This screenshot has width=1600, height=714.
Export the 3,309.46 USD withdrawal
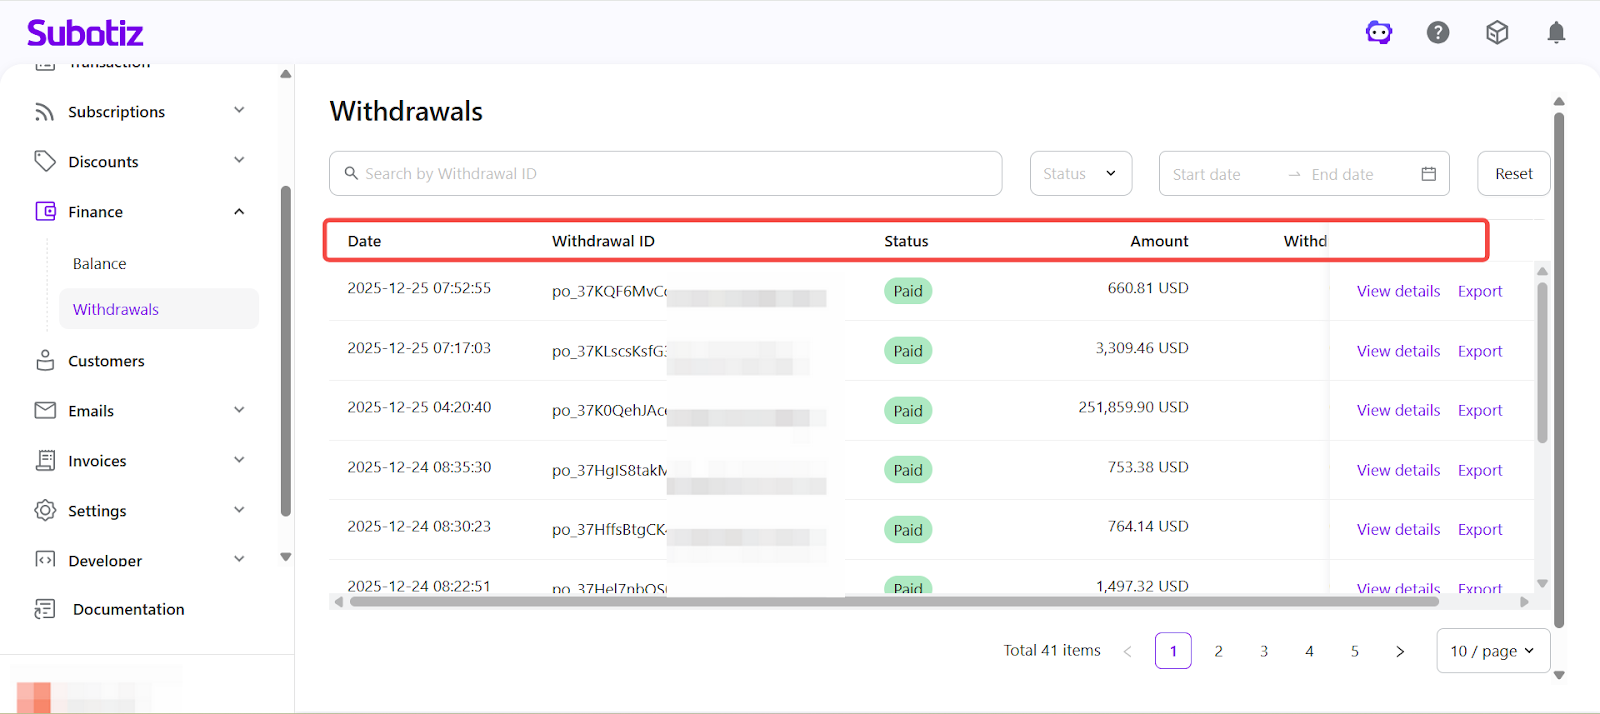coord(1479,351)
